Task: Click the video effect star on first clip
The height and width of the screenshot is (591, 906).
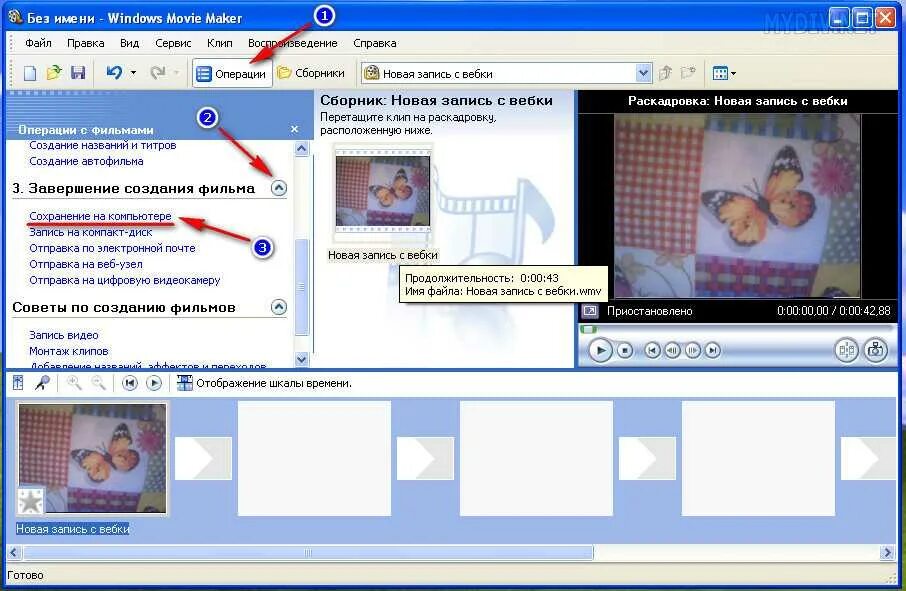Action: pyautogui.click(x=30, y=501)
